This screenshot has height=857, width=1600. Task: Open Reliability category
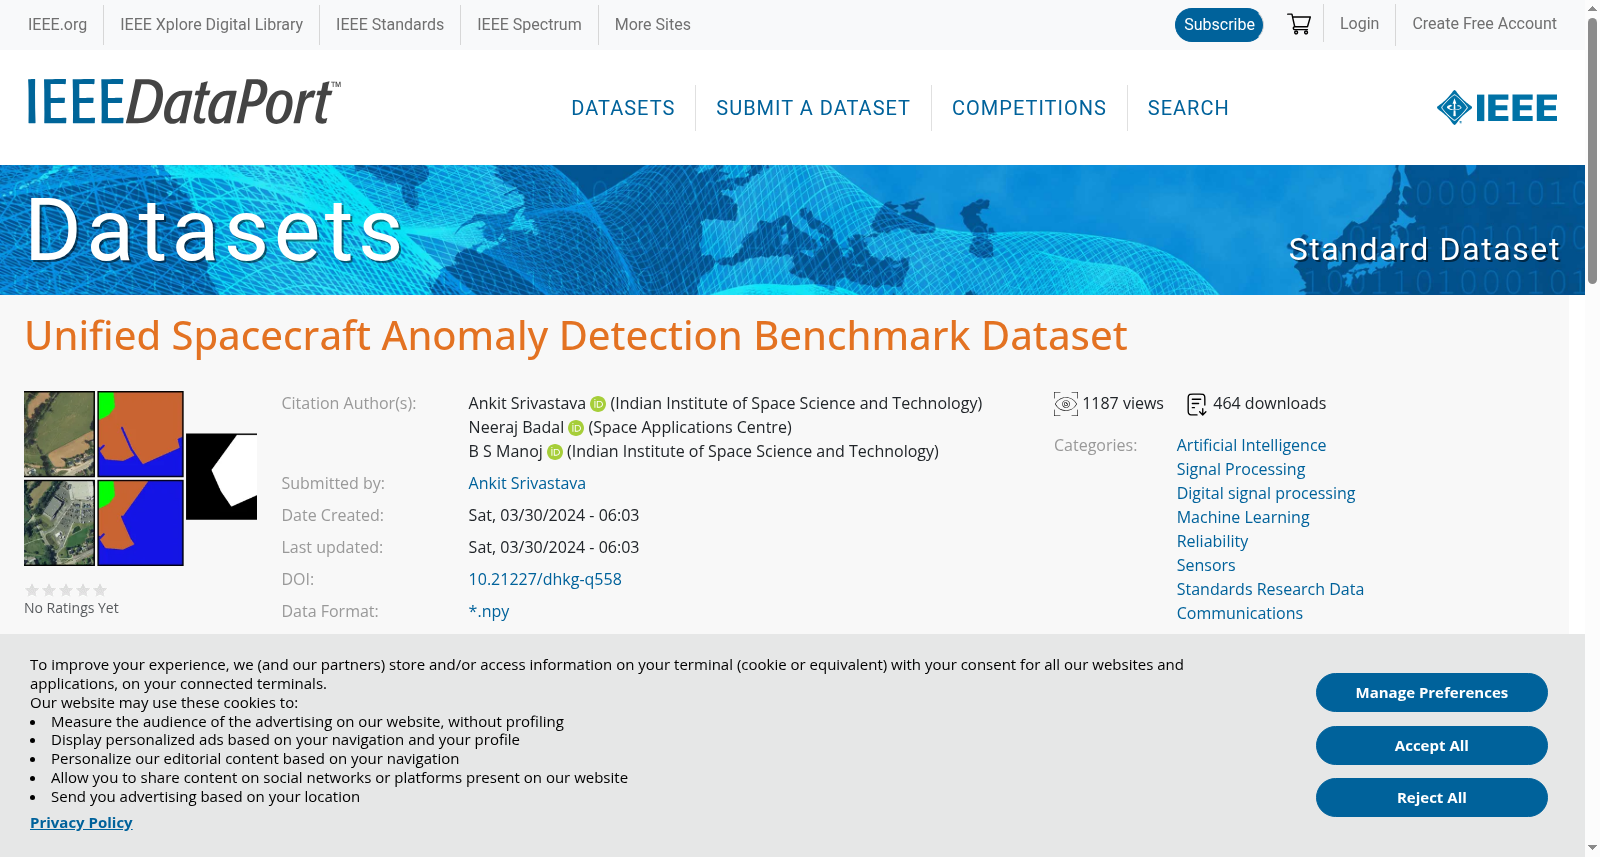point(1212,541)
